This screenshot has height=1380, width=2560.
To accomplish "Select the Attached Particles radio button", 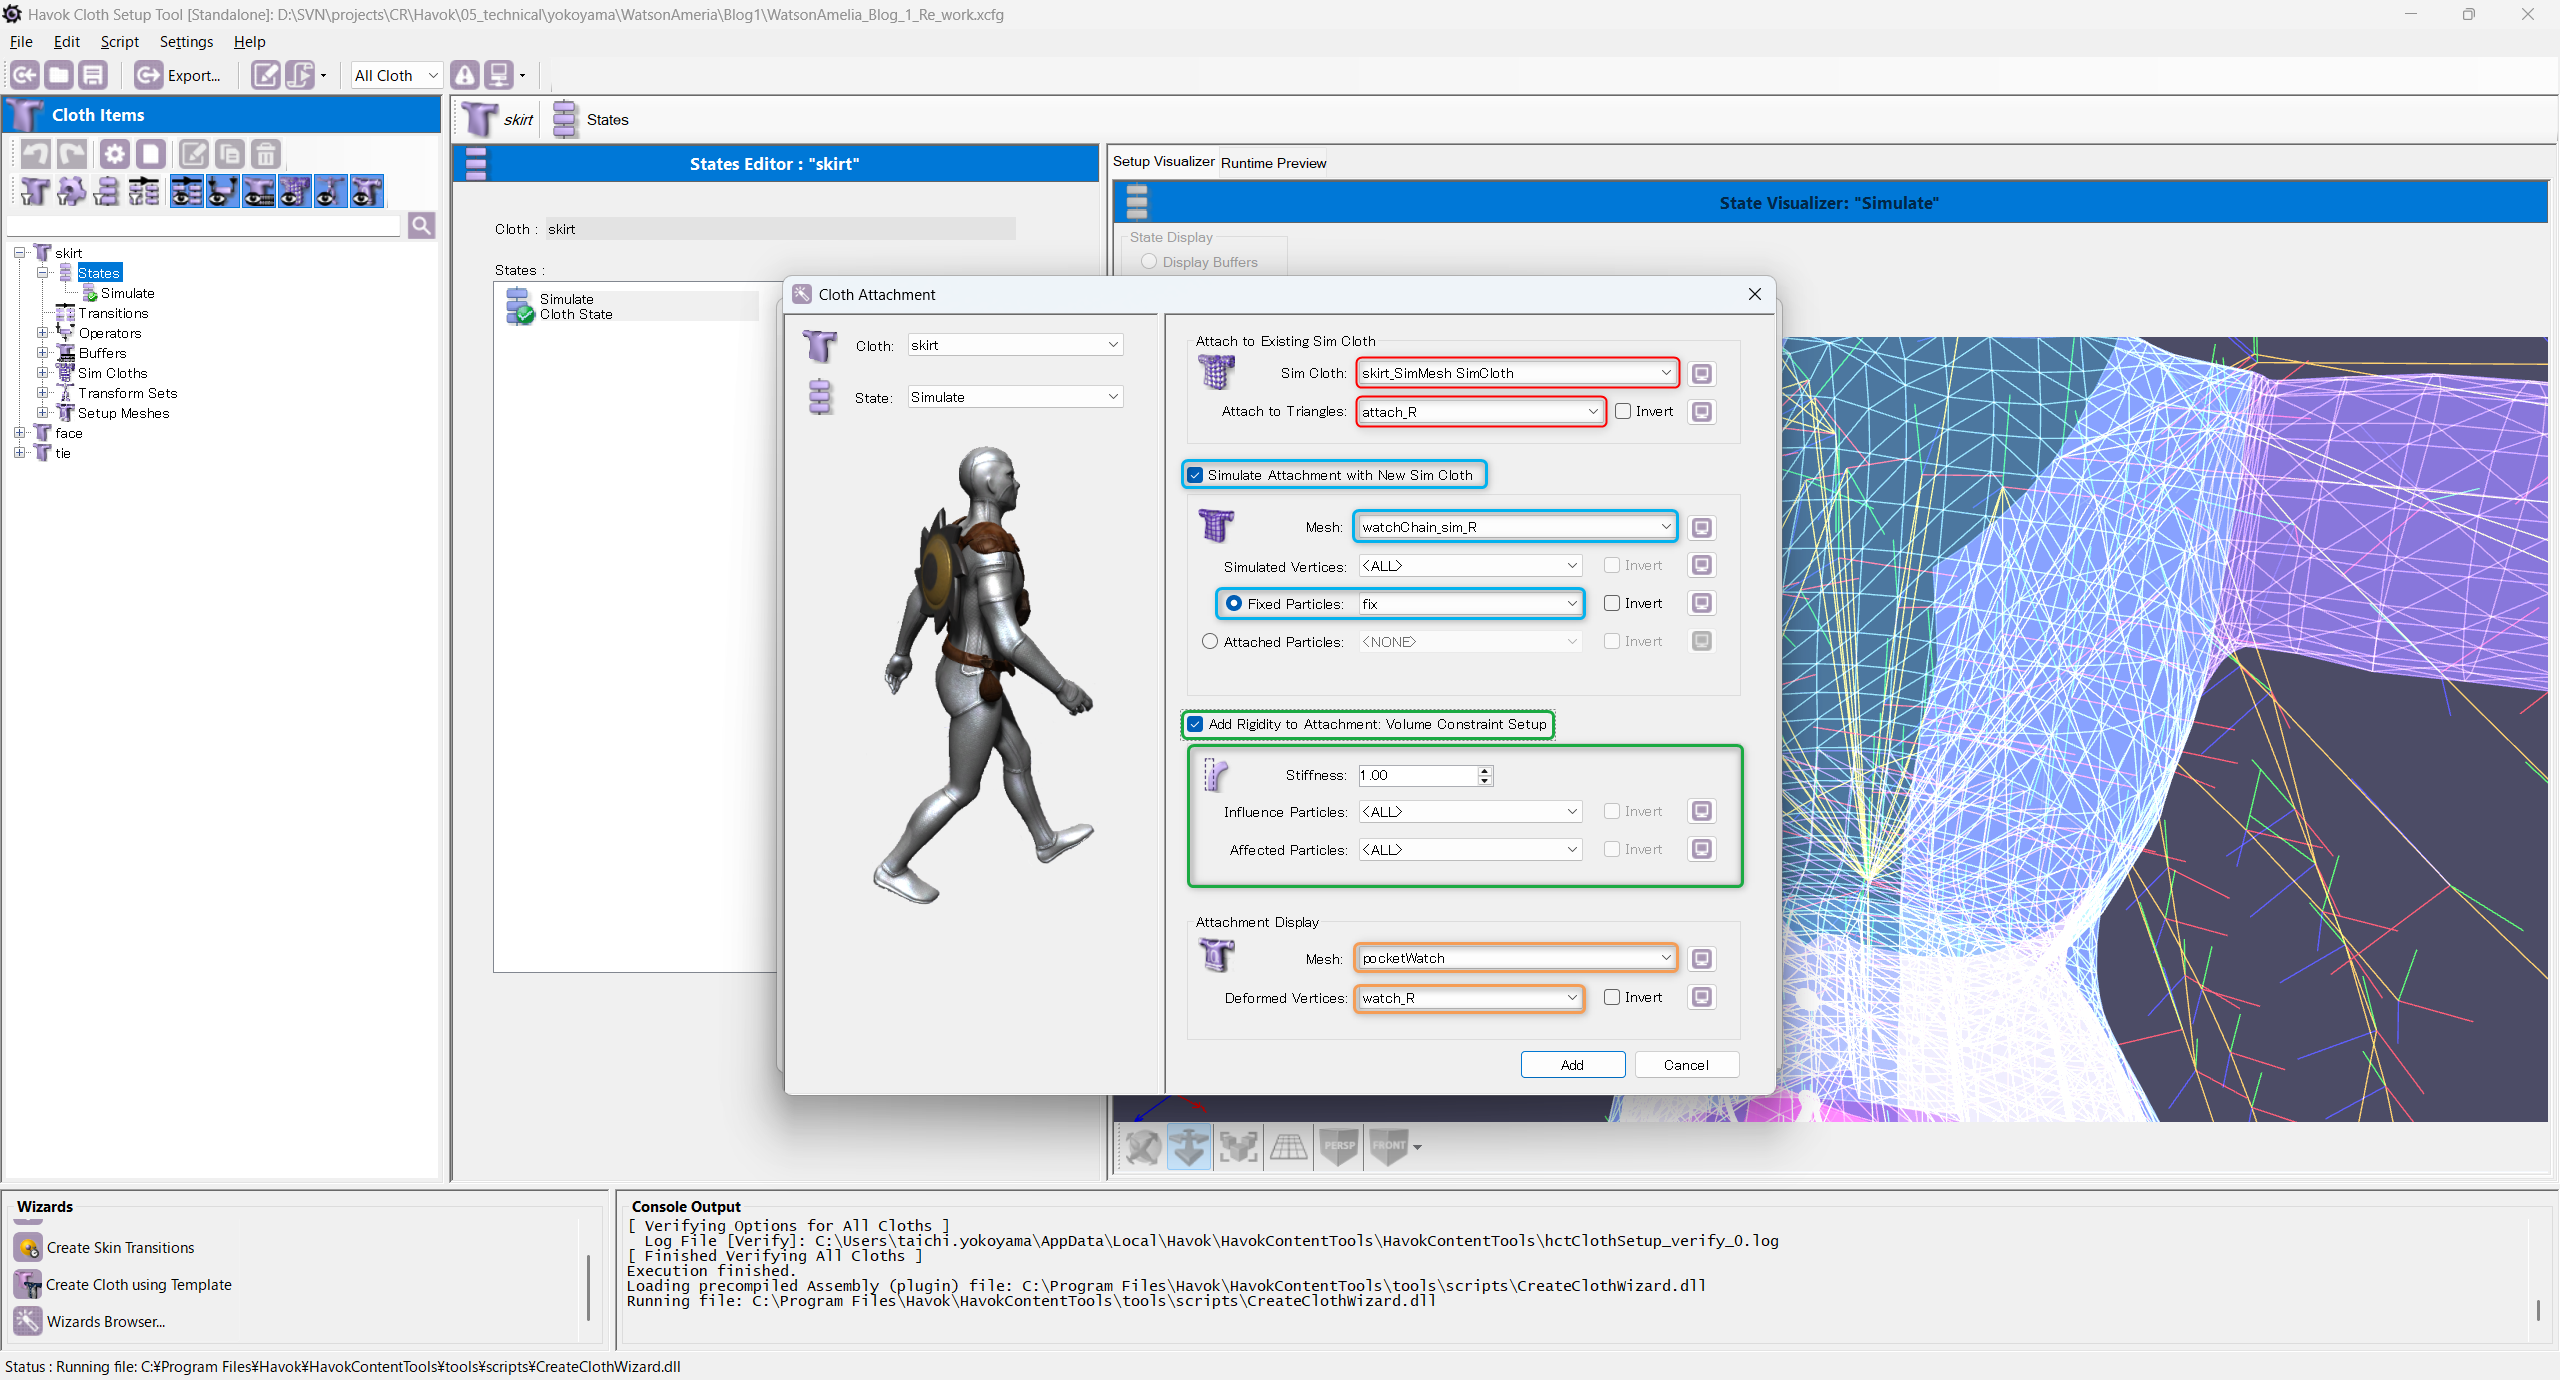I will (x=1210, y=641).
